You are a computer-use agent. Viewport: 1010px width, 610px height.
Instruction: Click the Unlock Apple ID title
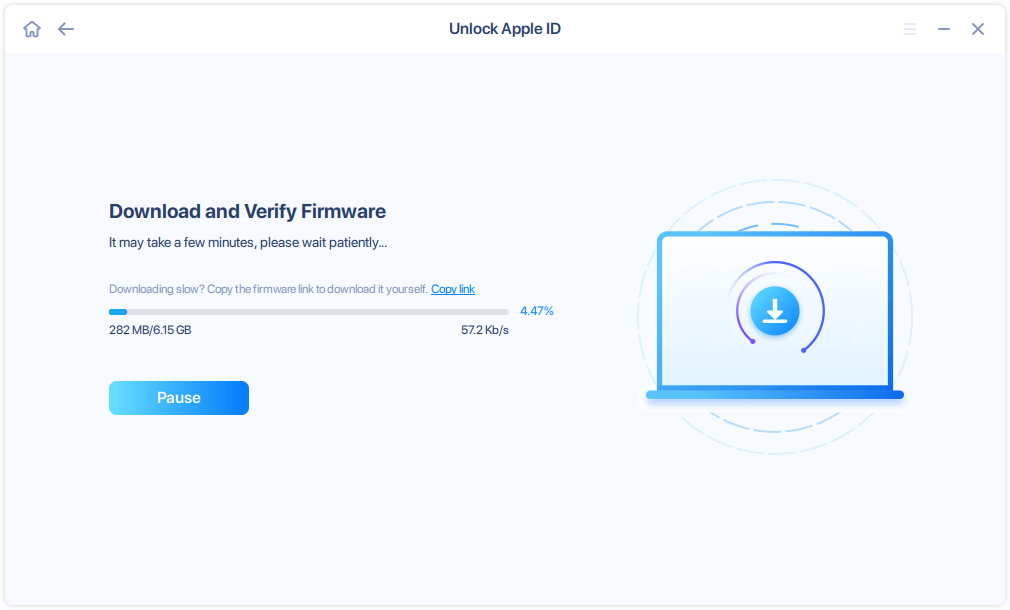point(505,29)
